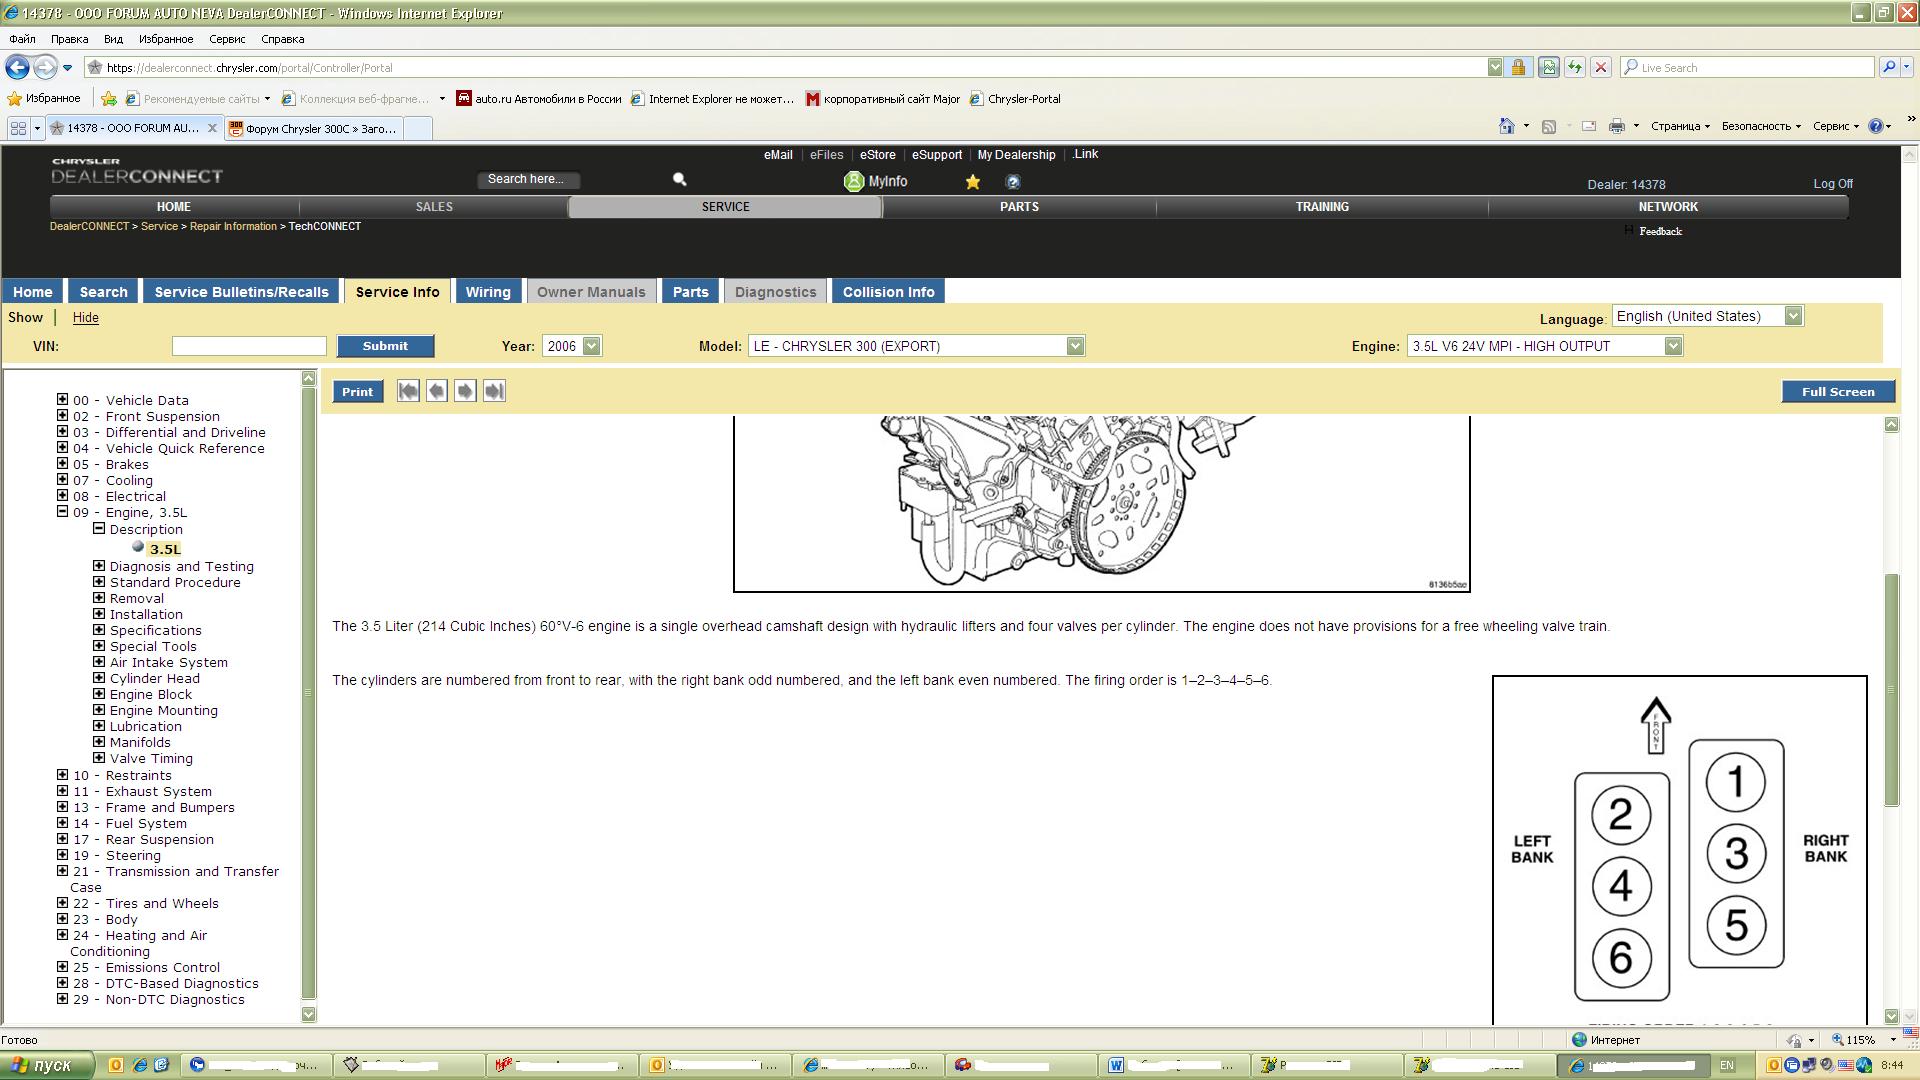Image resolution: width=1920 pixels, height=1080 pixels.
Task: Click the security lock icon in address bar
Action: [1518, 67]
